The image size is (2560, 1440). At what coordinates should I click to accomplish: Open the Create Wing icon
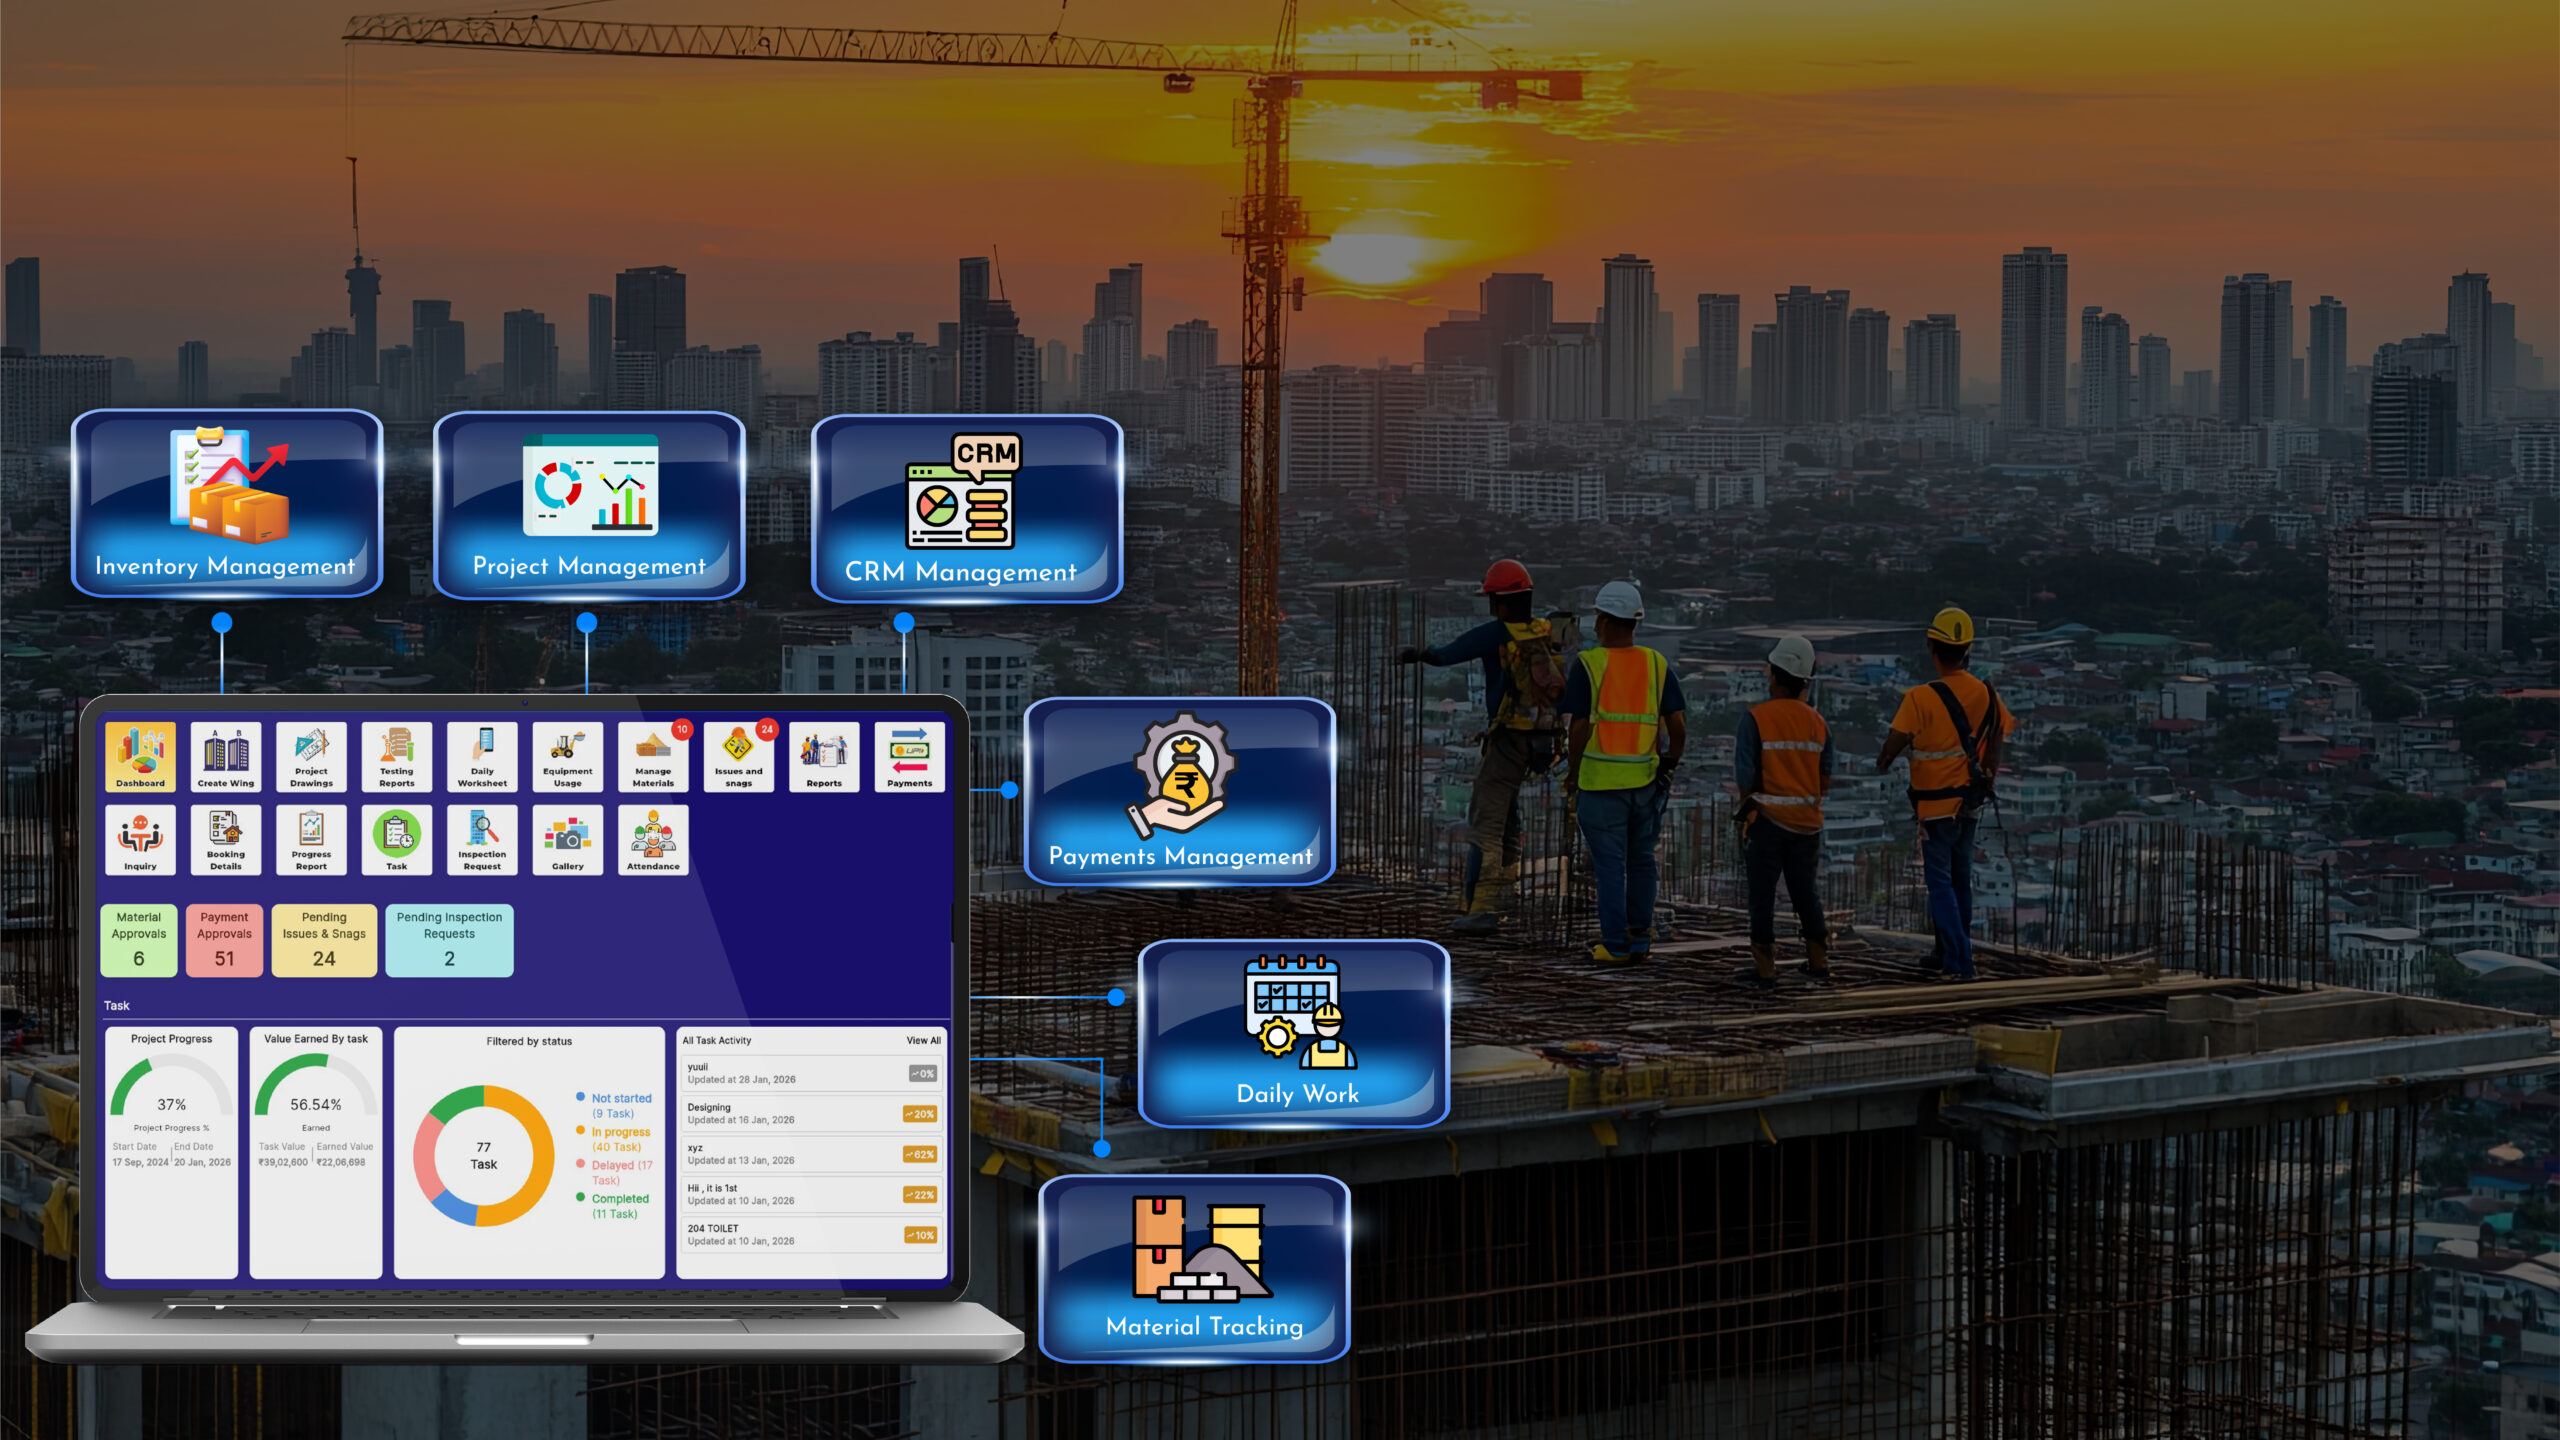coord(226,756)
